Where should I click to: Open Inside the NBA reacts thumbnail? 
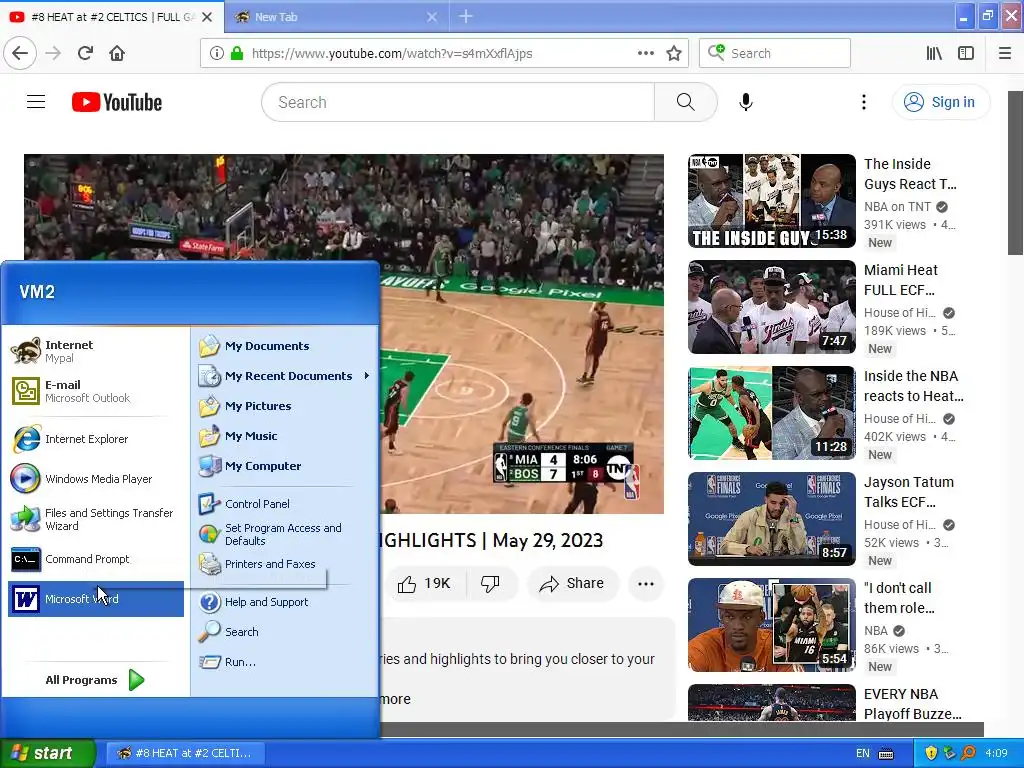(x=771, y=413)
